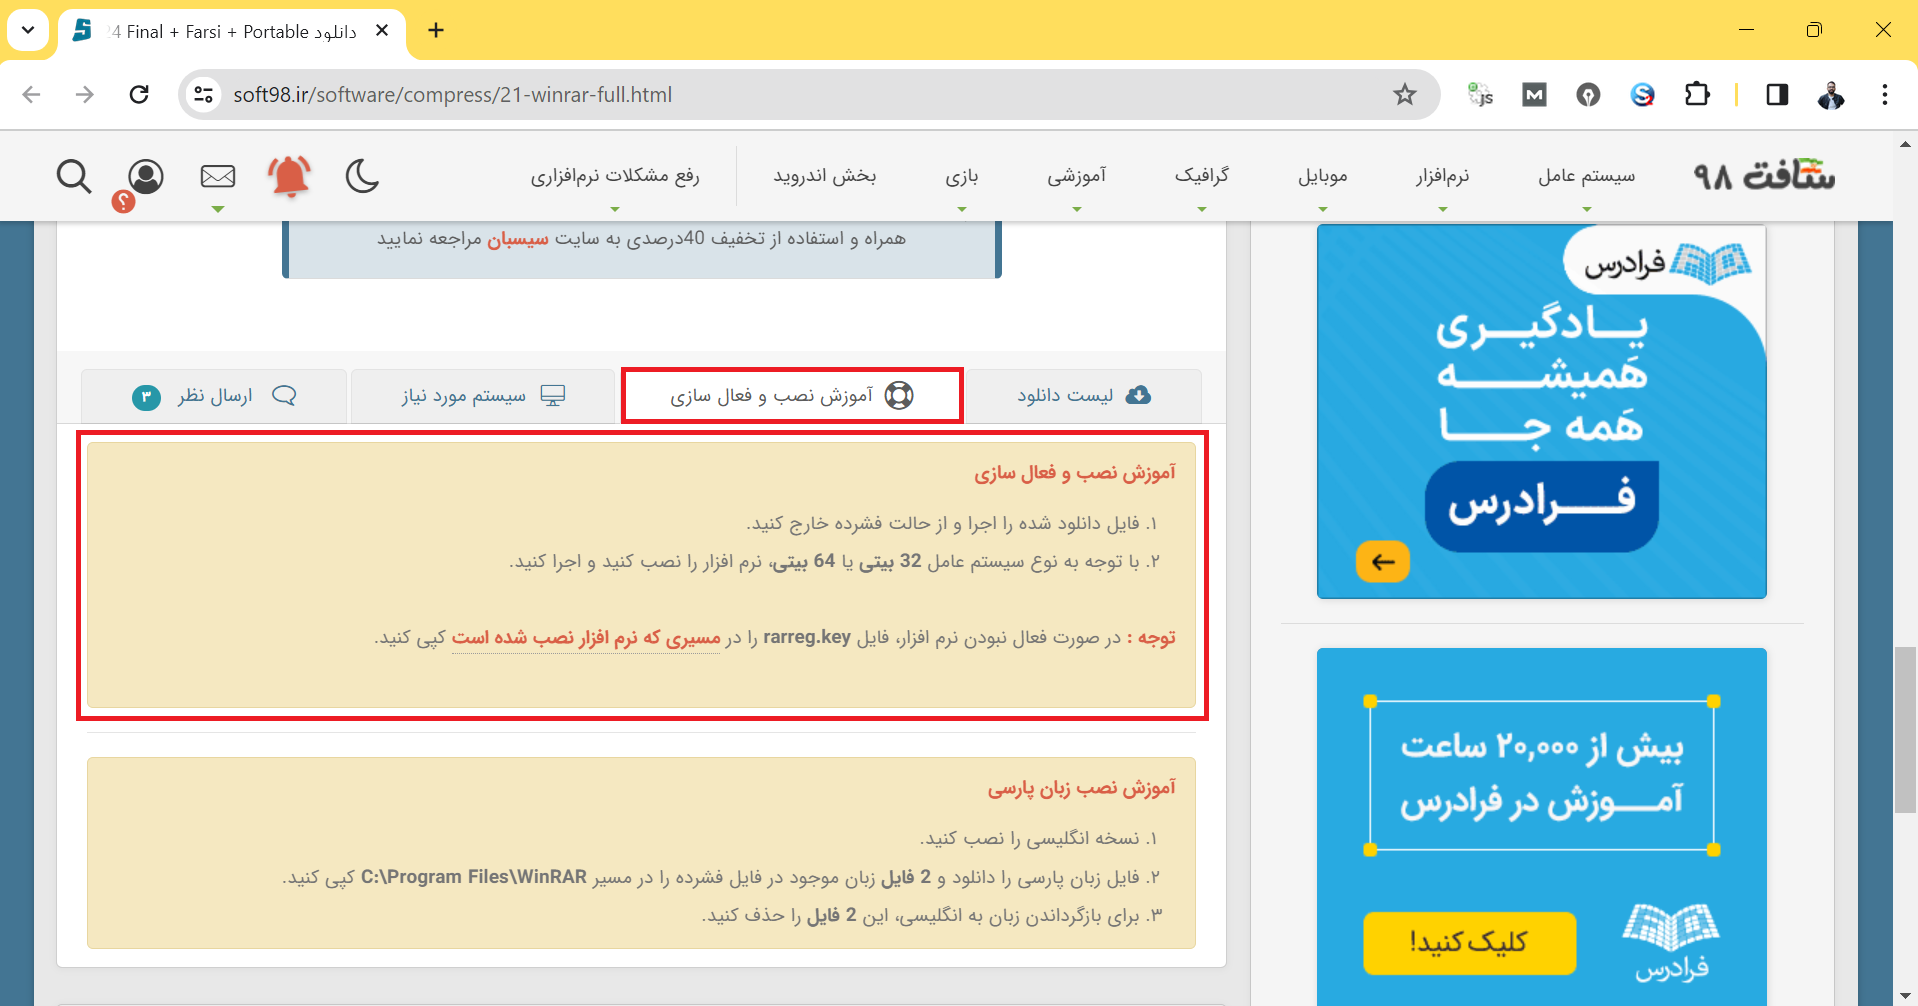The image size is (1918, 1006).
Task: Open the JS extension icon
Action: [x=1480, y=95]
